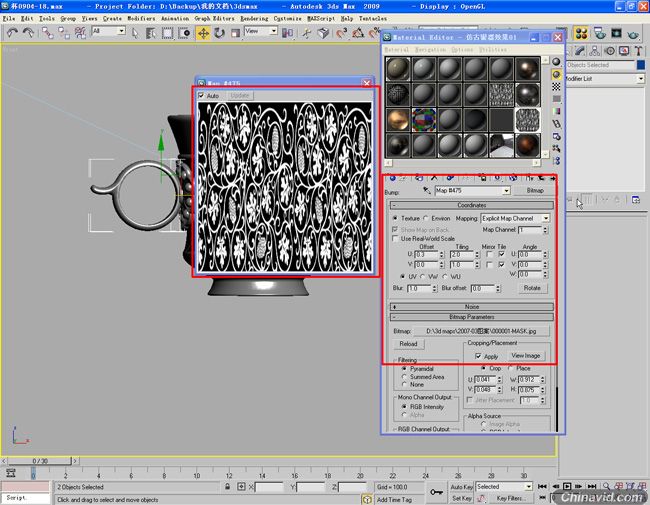The image size is (650, 505).
Task: Click the View Image button
Action: (x=525, y=356)
